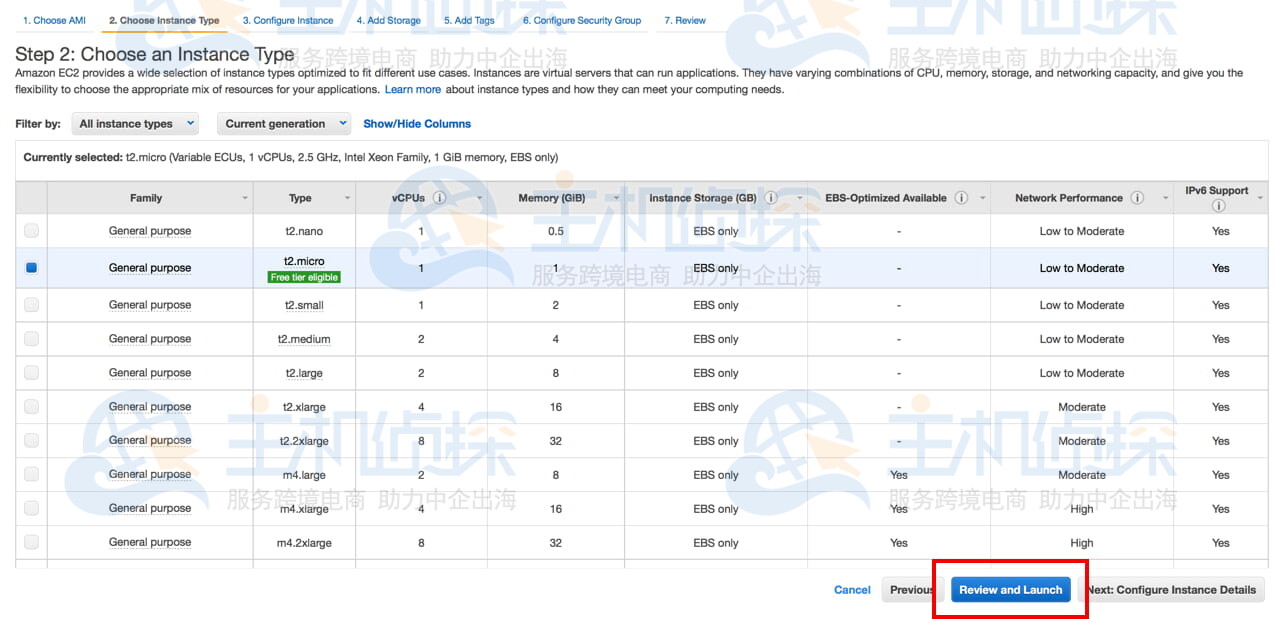1278x619 pixels.
Task: Click the t2.2xlarge type cell
Action: pyautogui.click(x=304, y=441)
